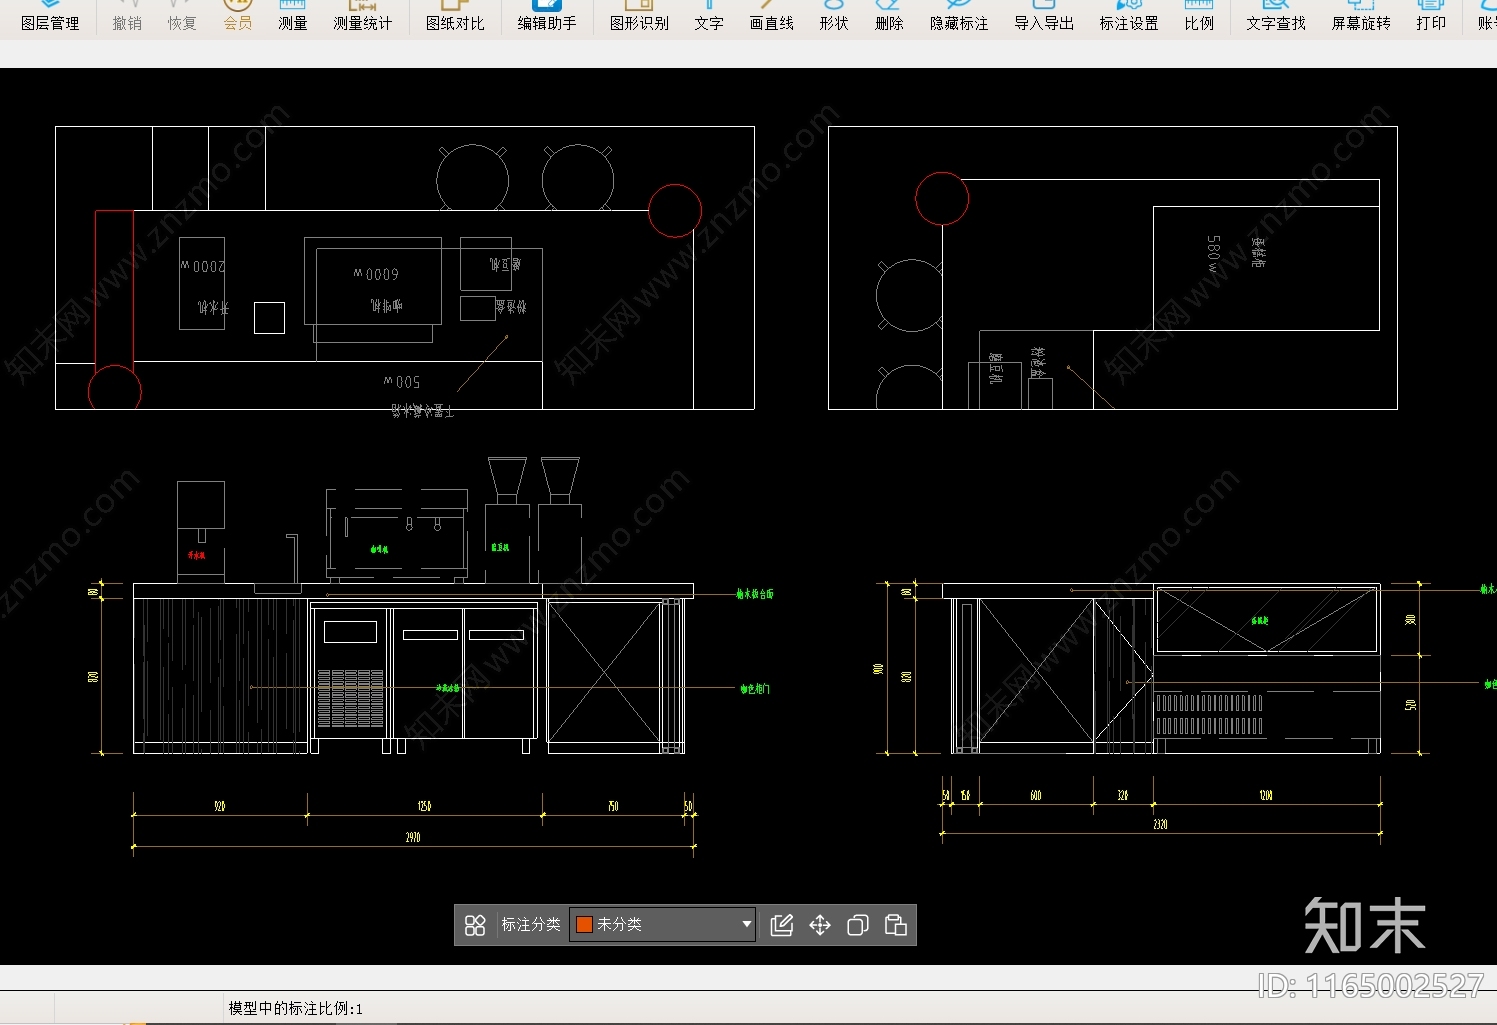1497x1025 pixels.
Task: Click the move arrows icon
Action: coord(820,925)
